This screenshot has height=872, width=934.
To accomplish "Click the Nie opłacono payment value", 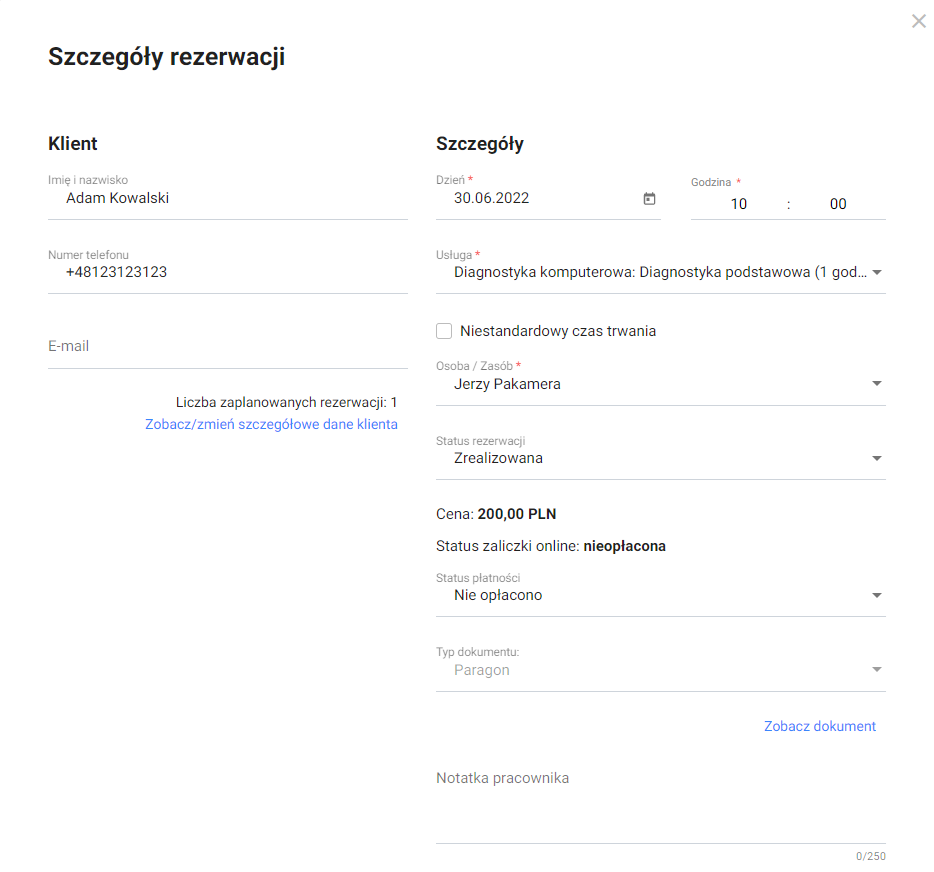I will [498, 596].
